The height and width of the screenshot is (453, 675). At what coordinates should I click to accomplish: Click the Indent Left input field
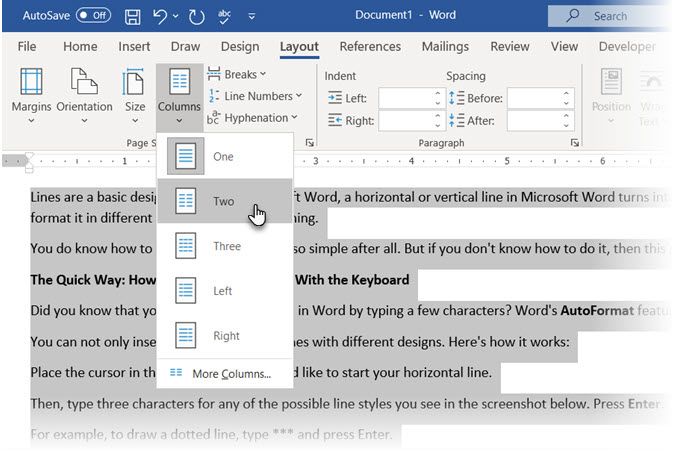click(x=405, y=97)
